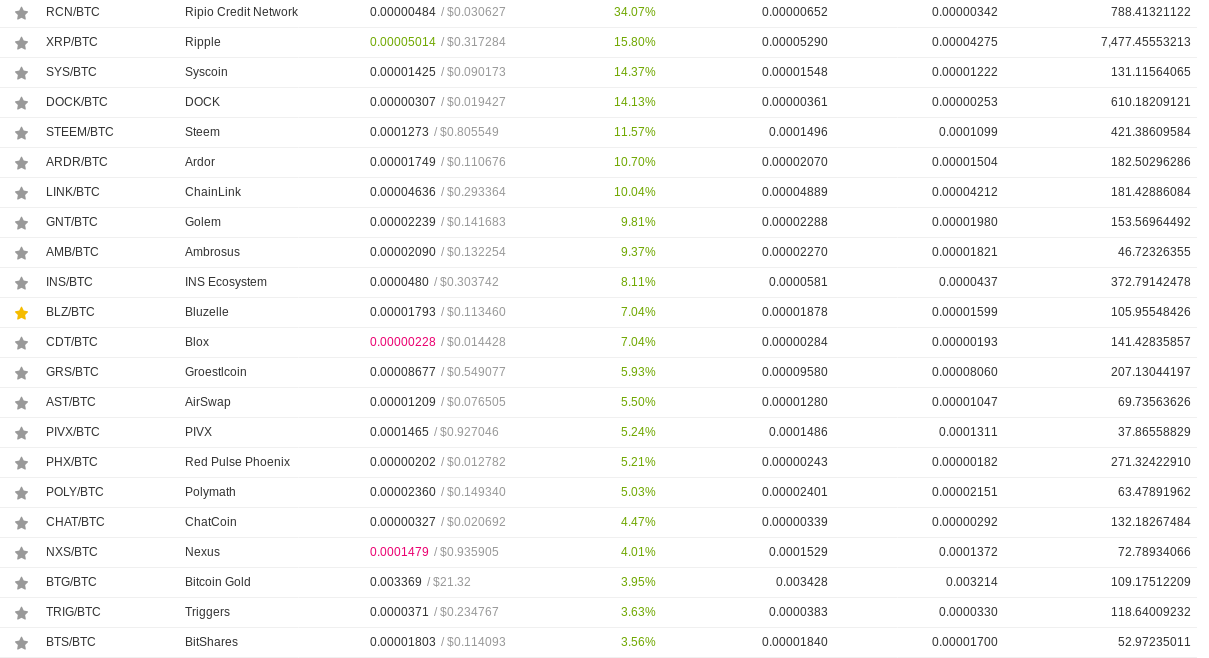Go to BLZ/BTC pair
The height and width of the screenshot is (658, 1209).
(x=70, y=312)
